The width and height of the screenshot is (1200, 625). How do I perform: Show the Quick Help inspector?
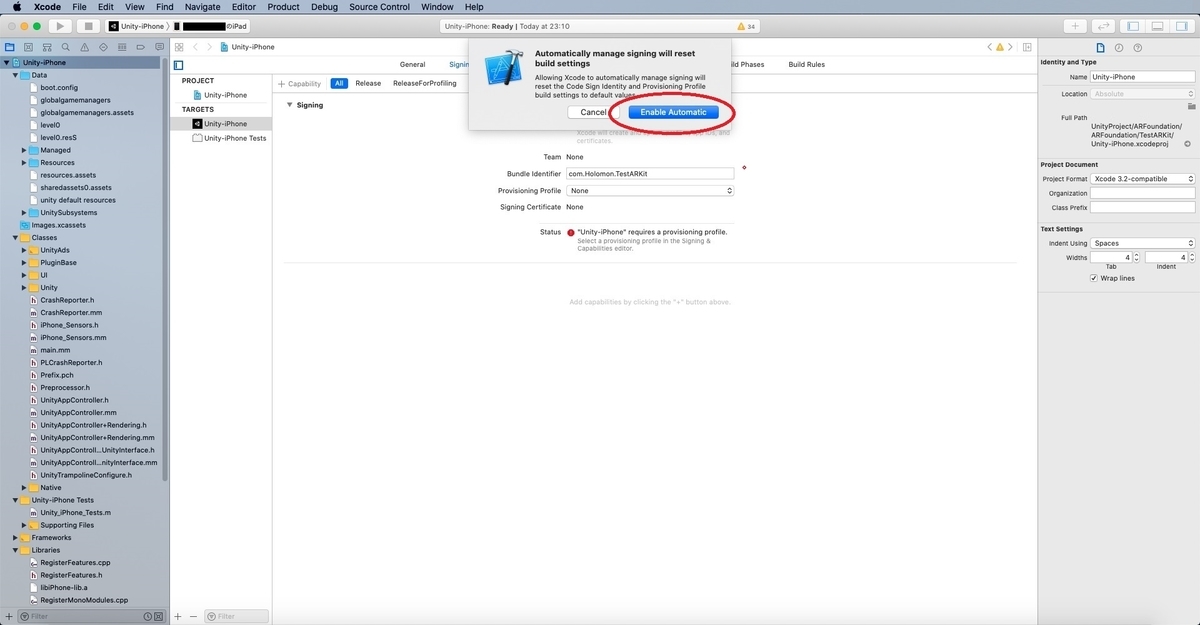1138,47
